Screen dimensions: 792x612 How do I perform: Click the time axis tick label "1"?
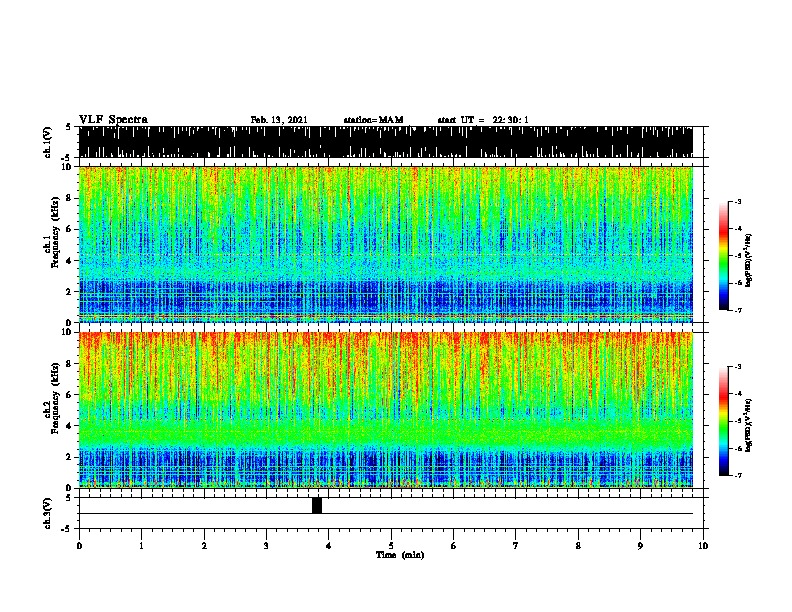click(141, 545)
